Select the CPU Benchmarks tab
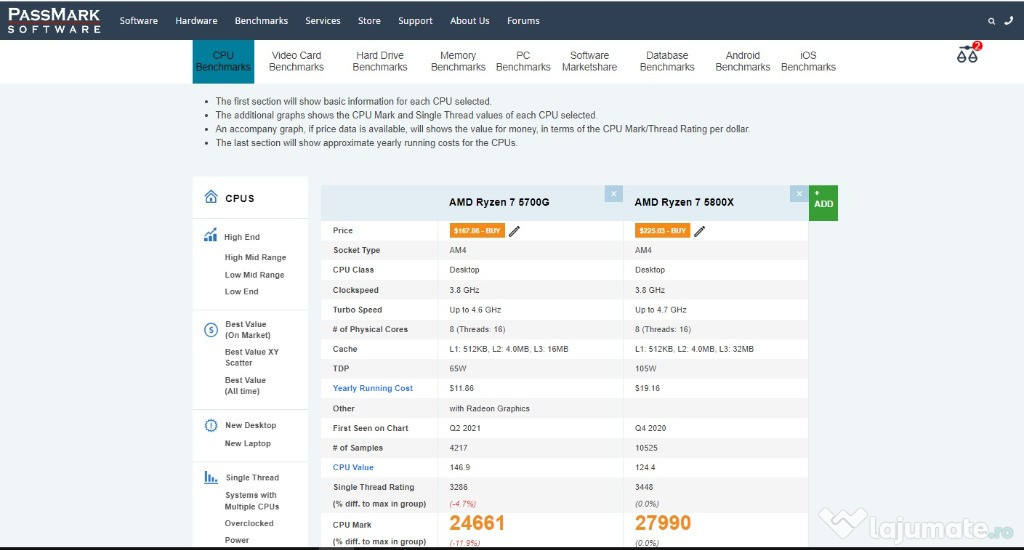Image resolution: width=1024 pixels, height=550 pixels. (223, 61)
